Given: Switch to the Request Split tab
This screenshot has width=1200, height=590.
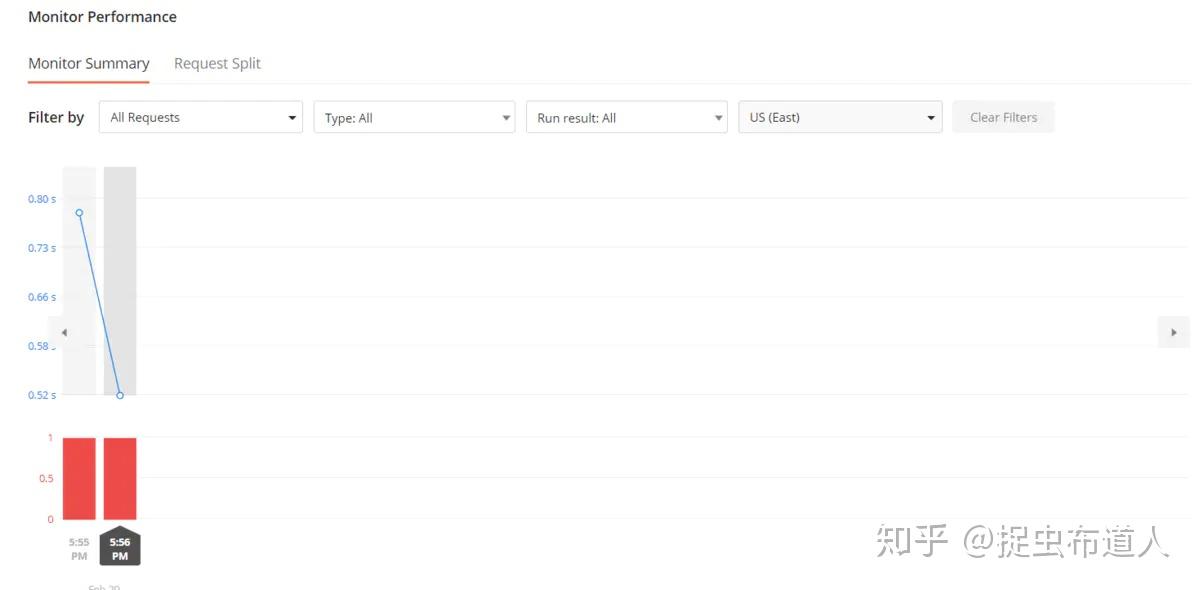Looking at the screenshot, I should (x=217, y=62).
